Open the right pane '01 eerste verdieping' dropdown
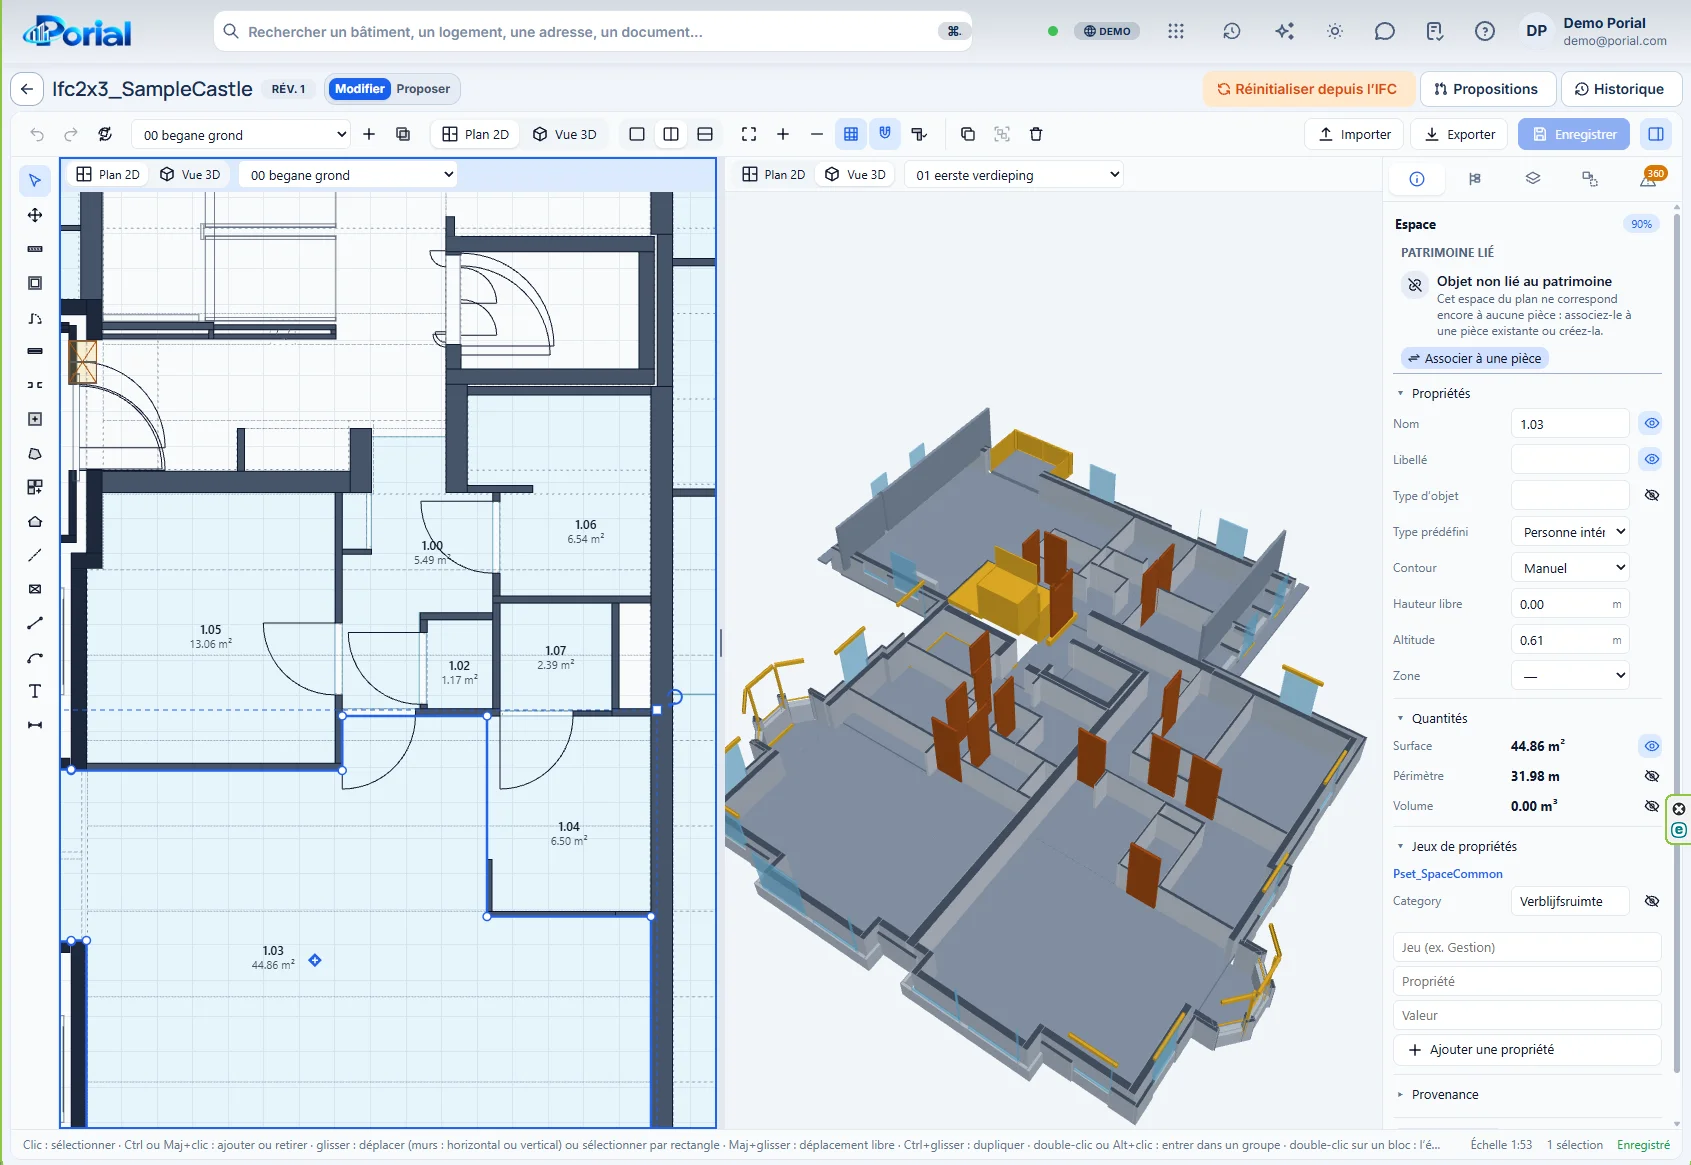The width and height of the screenshot is (1691, 1165). (x=1015, y=175)
